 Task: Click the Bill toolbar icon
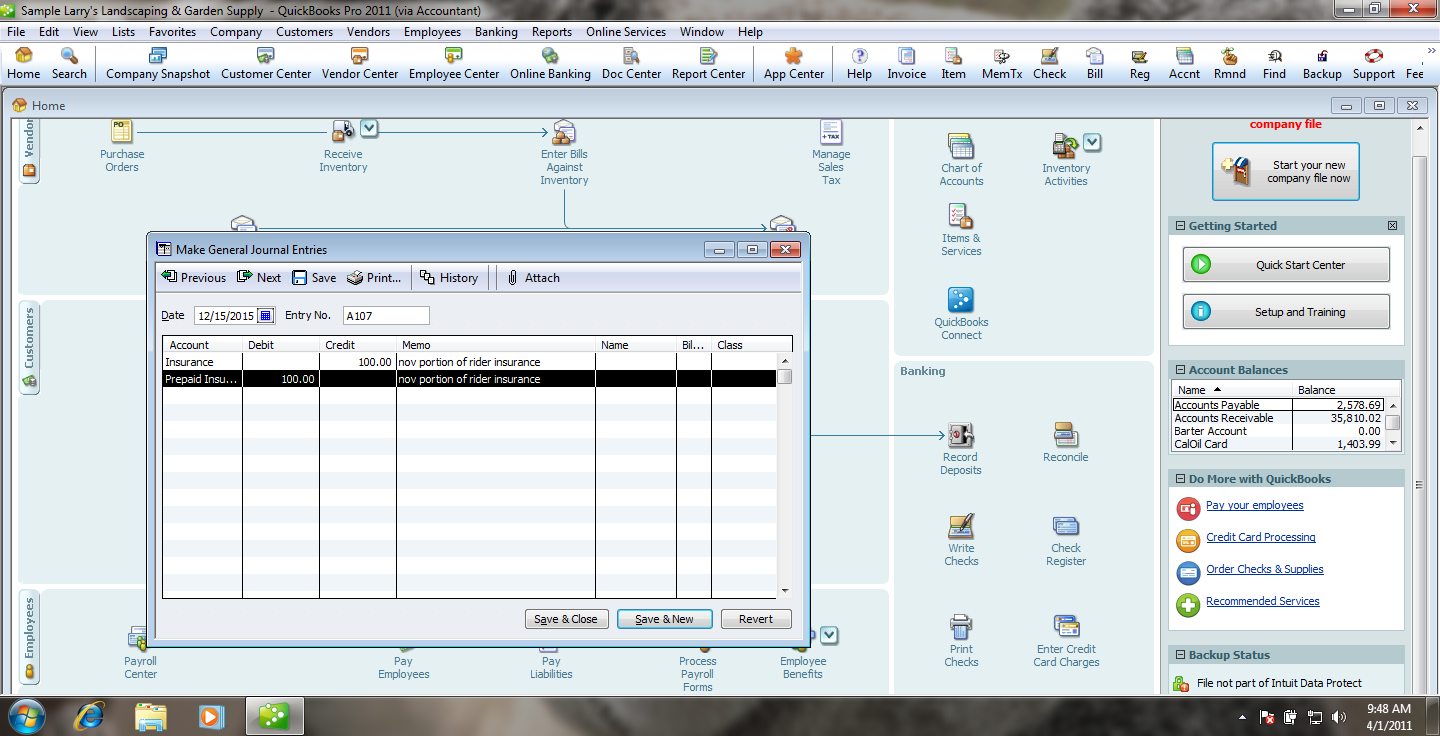[1095, 63]
